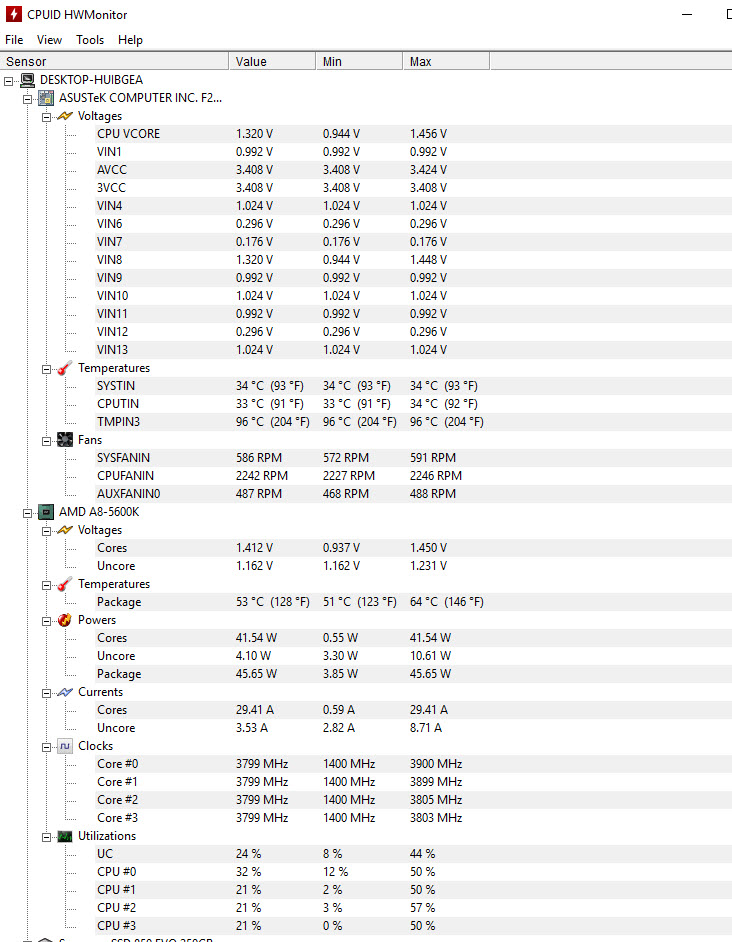Select the Core #3 clock row
This screenshot has height=942, width=732.
click(x=413, y=818)
